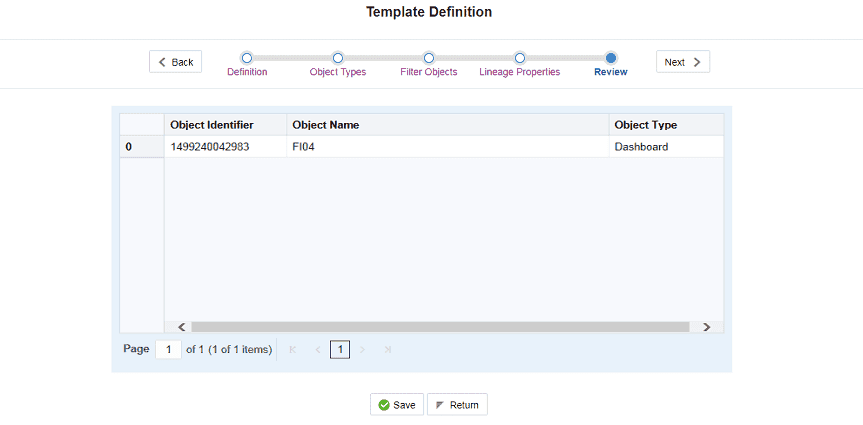Jump to the last page icon
This screenshot has height=425, width=863.
(x=388, y=350)
